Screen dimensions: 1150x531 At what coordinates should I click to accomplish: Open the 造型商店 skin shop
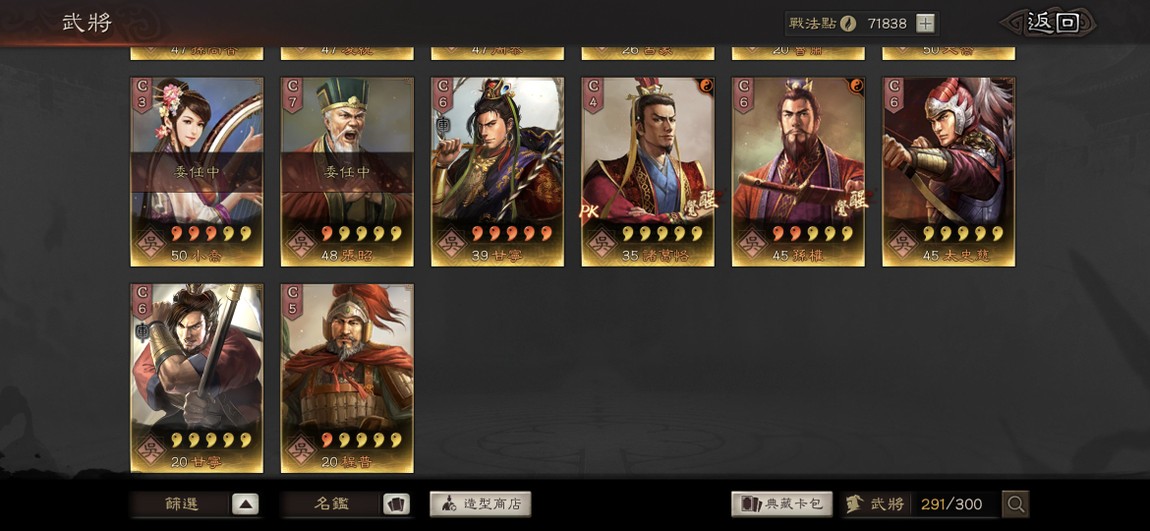tap(480, 505)
